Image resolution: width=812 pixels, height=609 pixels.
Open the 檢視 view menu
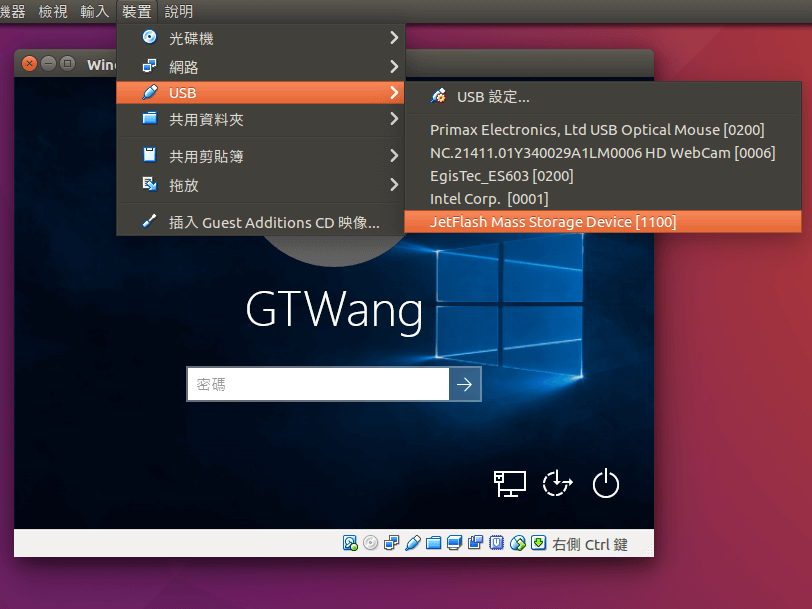(53, 12)
